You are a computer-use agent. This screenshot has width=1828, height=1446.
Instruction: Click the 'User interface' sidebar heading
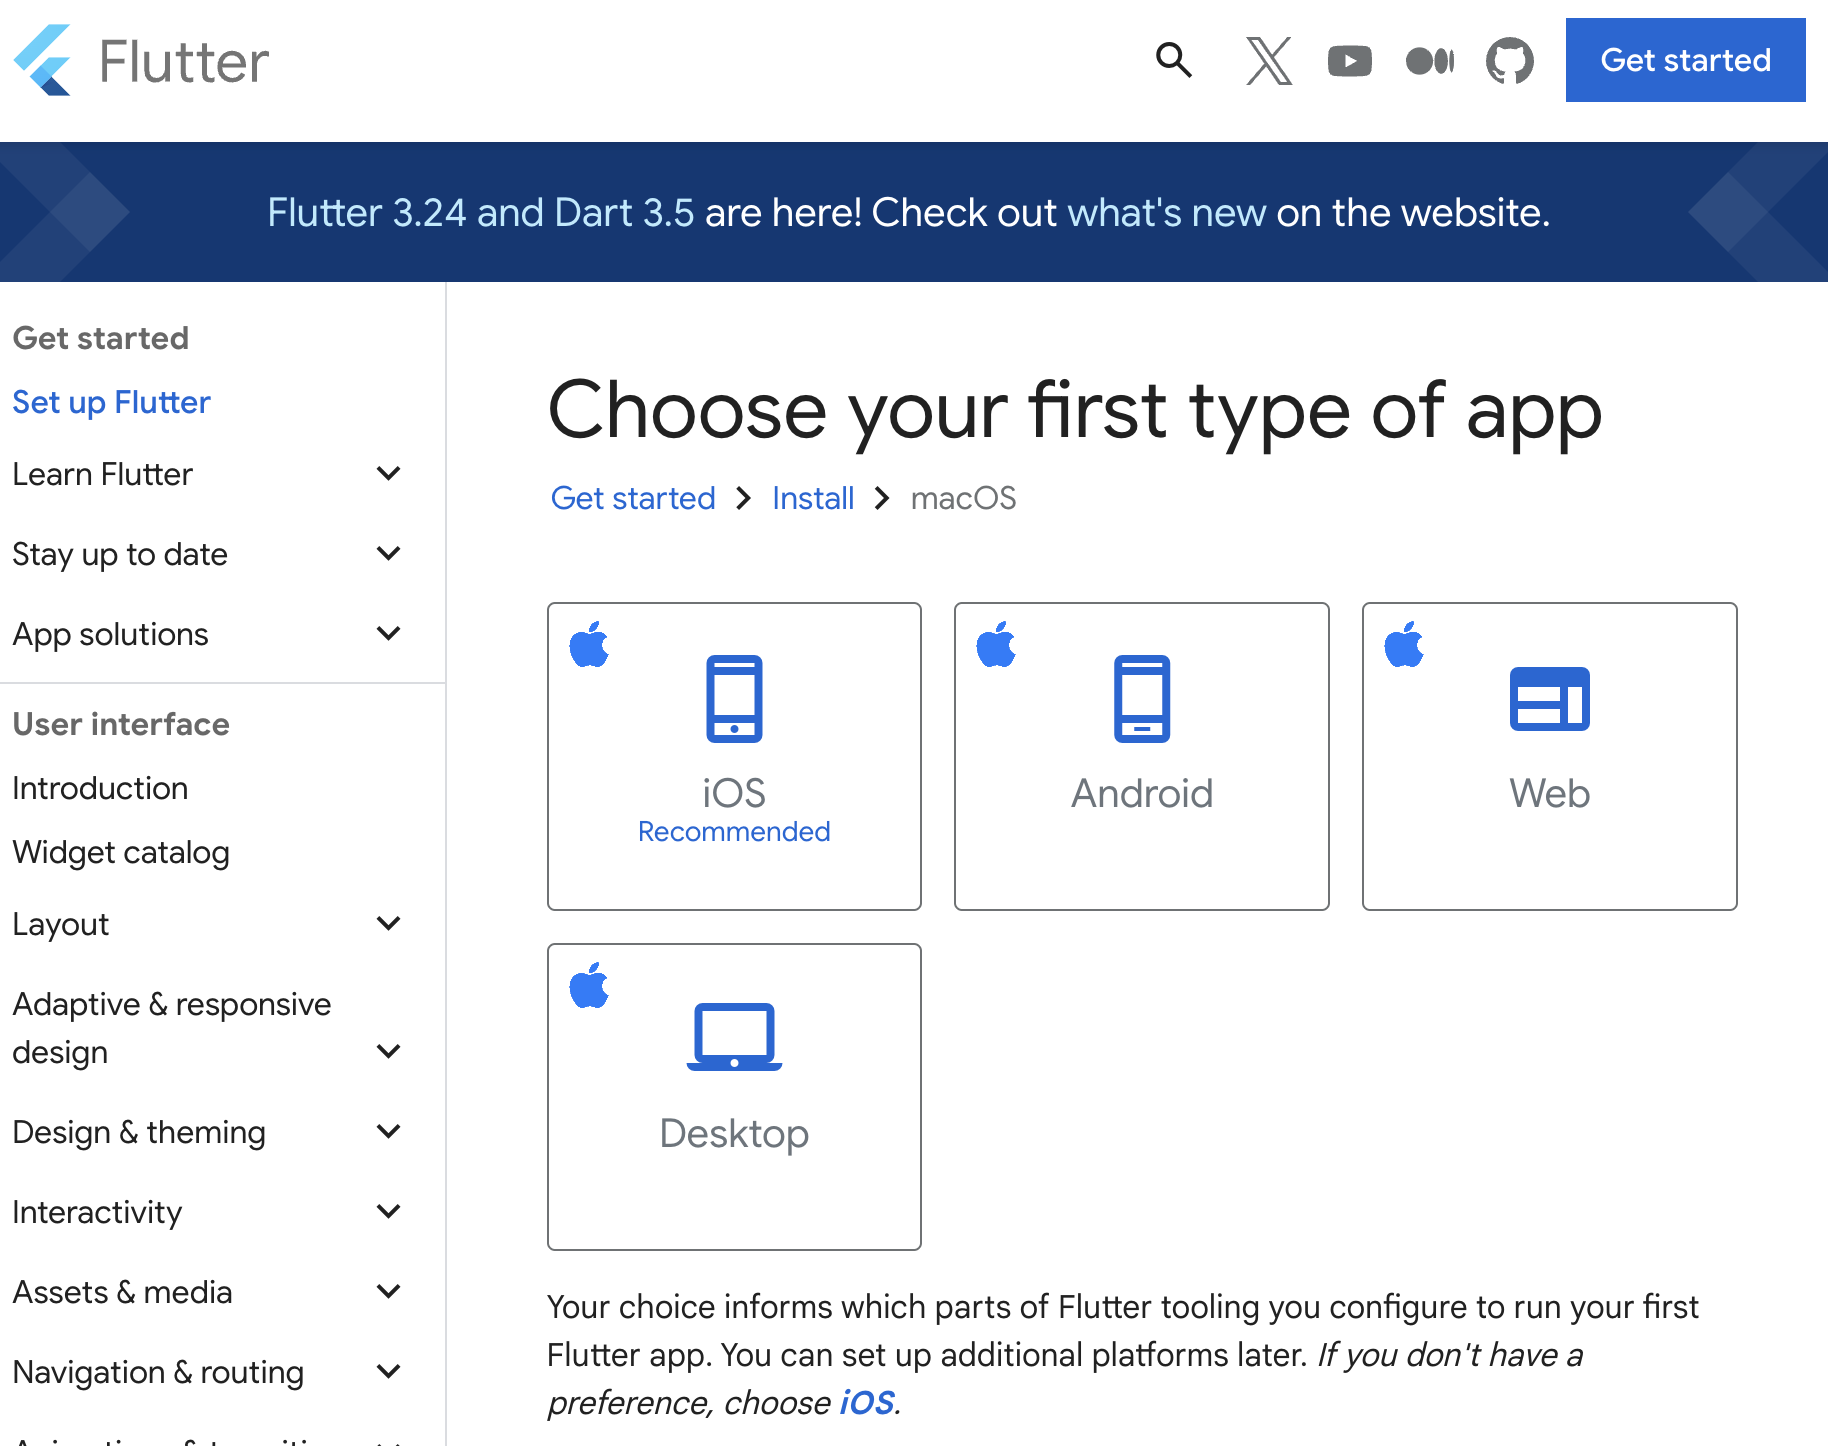[x=121, y=724]
